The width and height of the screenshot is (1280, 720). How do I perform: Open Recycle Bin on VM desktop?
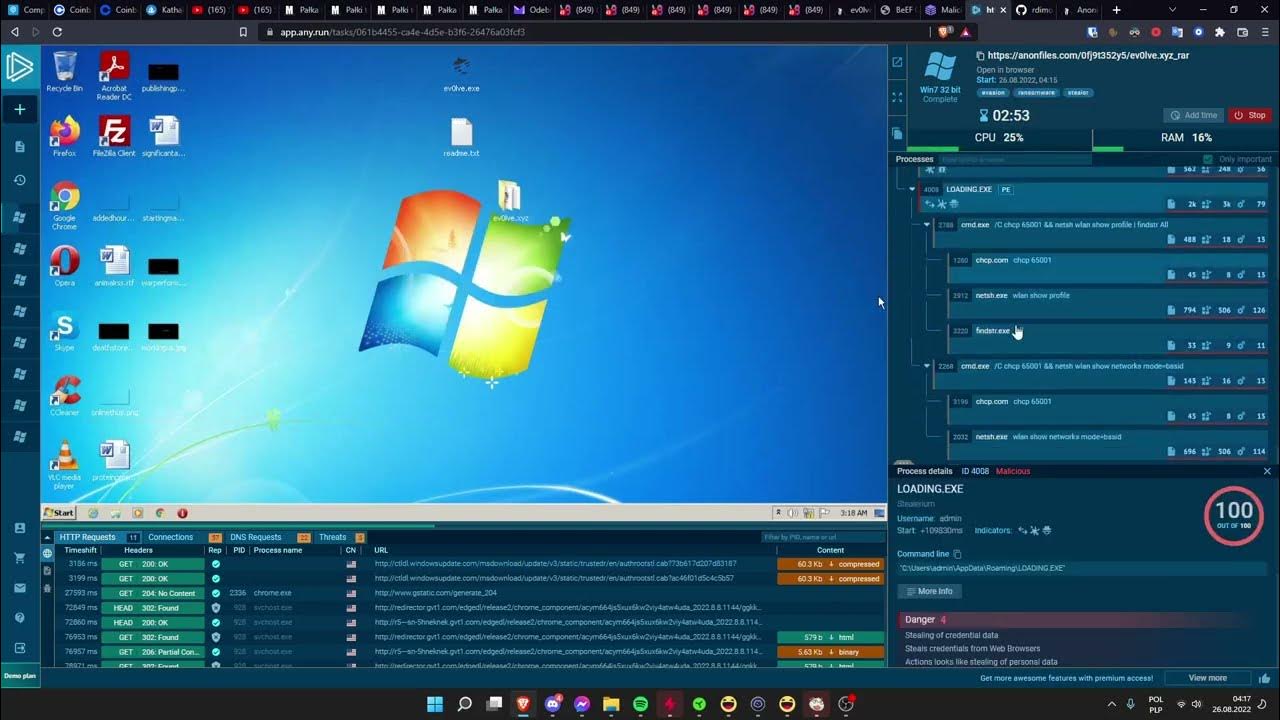coord(64,72)
